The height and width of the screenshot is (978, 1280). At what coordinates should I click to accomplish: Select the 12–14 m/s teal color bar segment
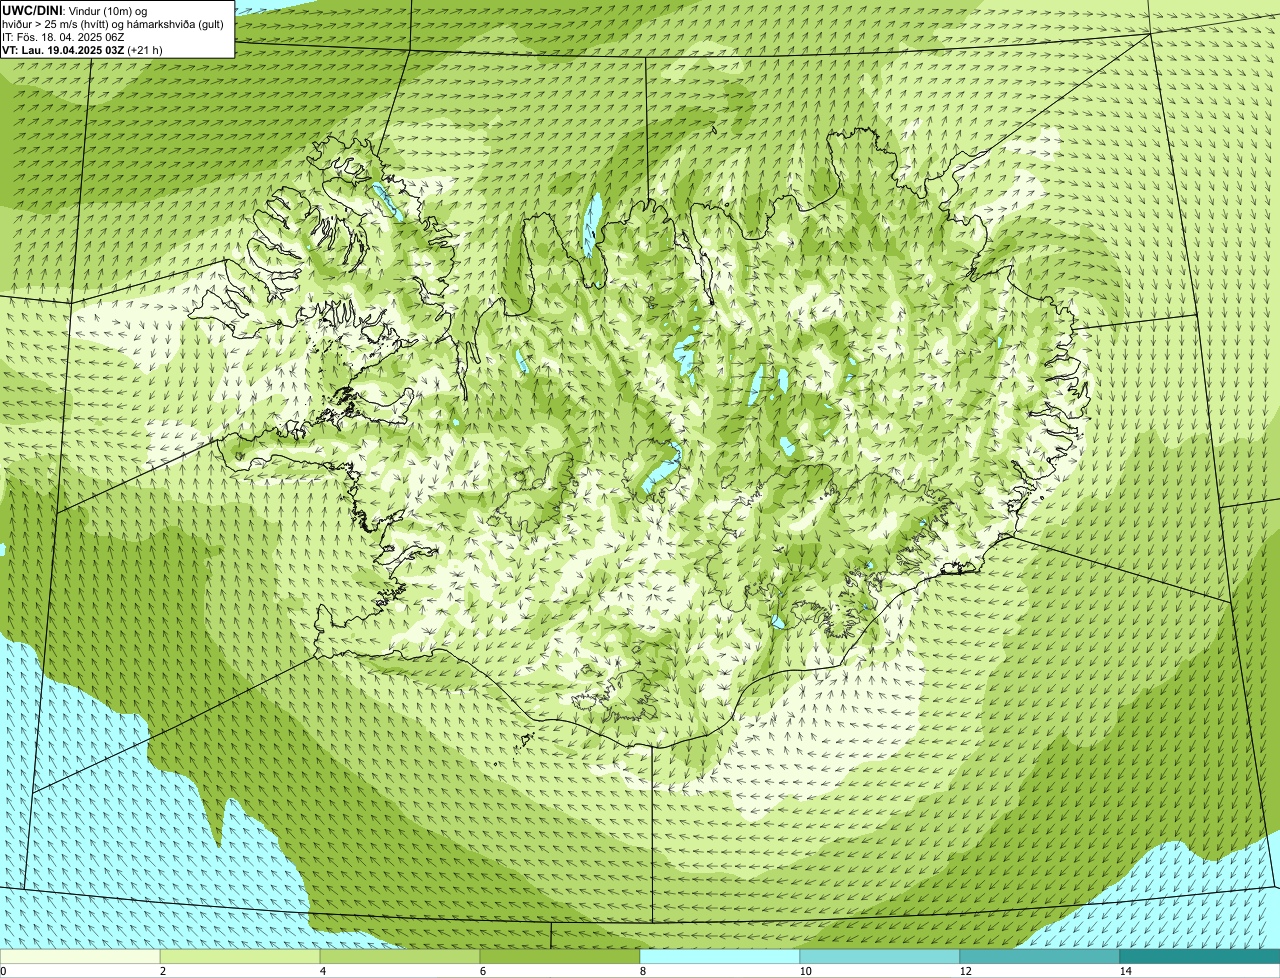(1040, 956)
